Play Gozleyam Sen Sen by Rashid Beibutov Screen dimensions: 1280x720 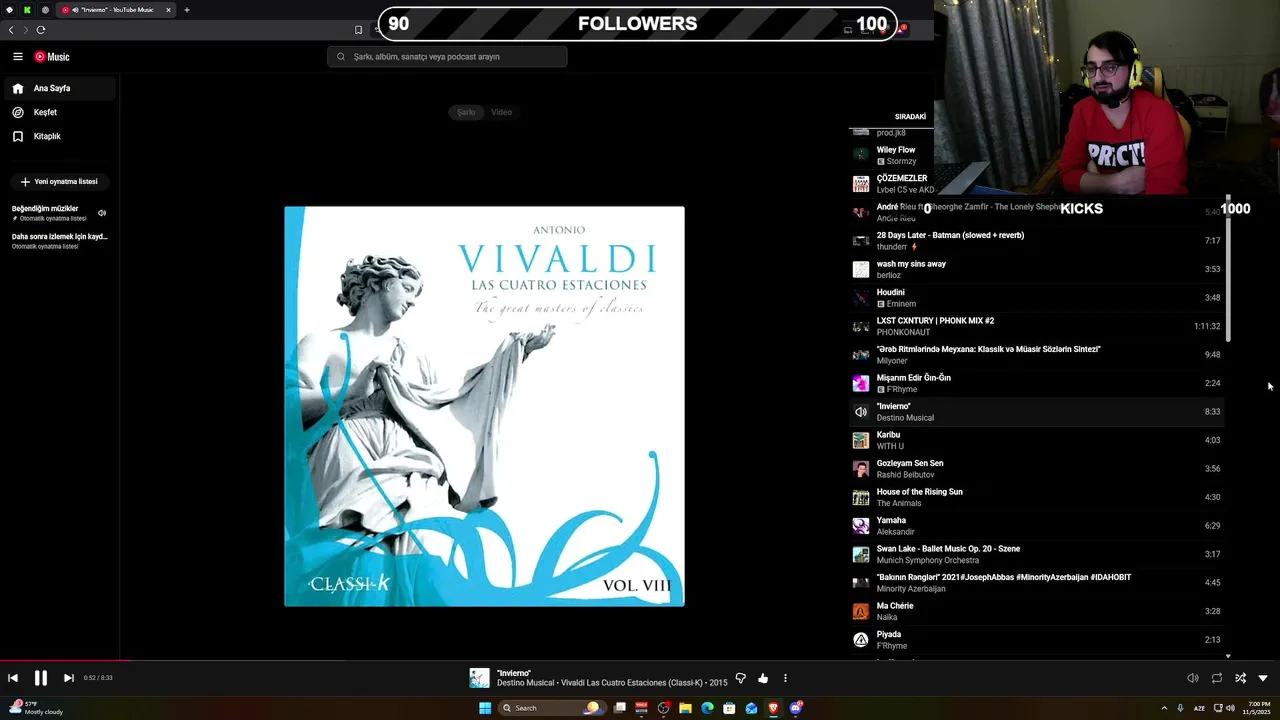click(x=1036, y=469)
